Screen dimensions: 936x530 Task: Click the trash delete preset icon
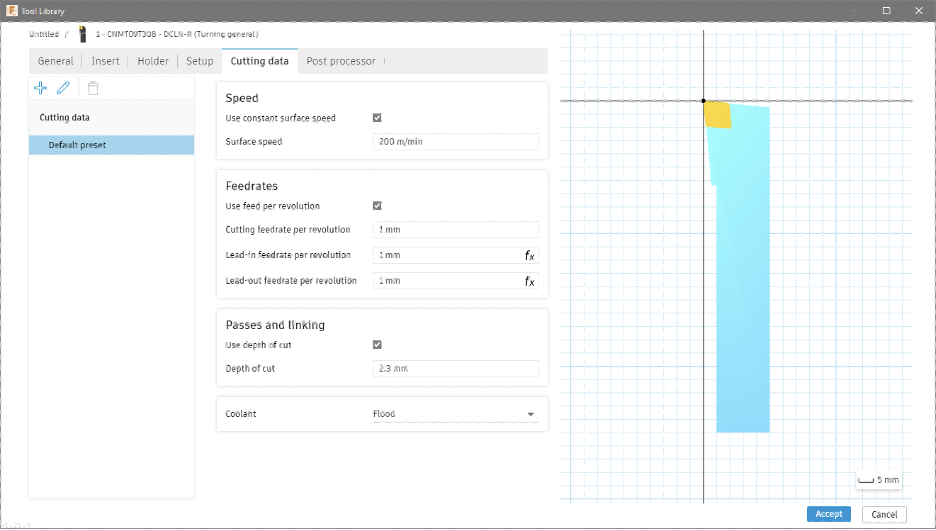click(93, 88)
